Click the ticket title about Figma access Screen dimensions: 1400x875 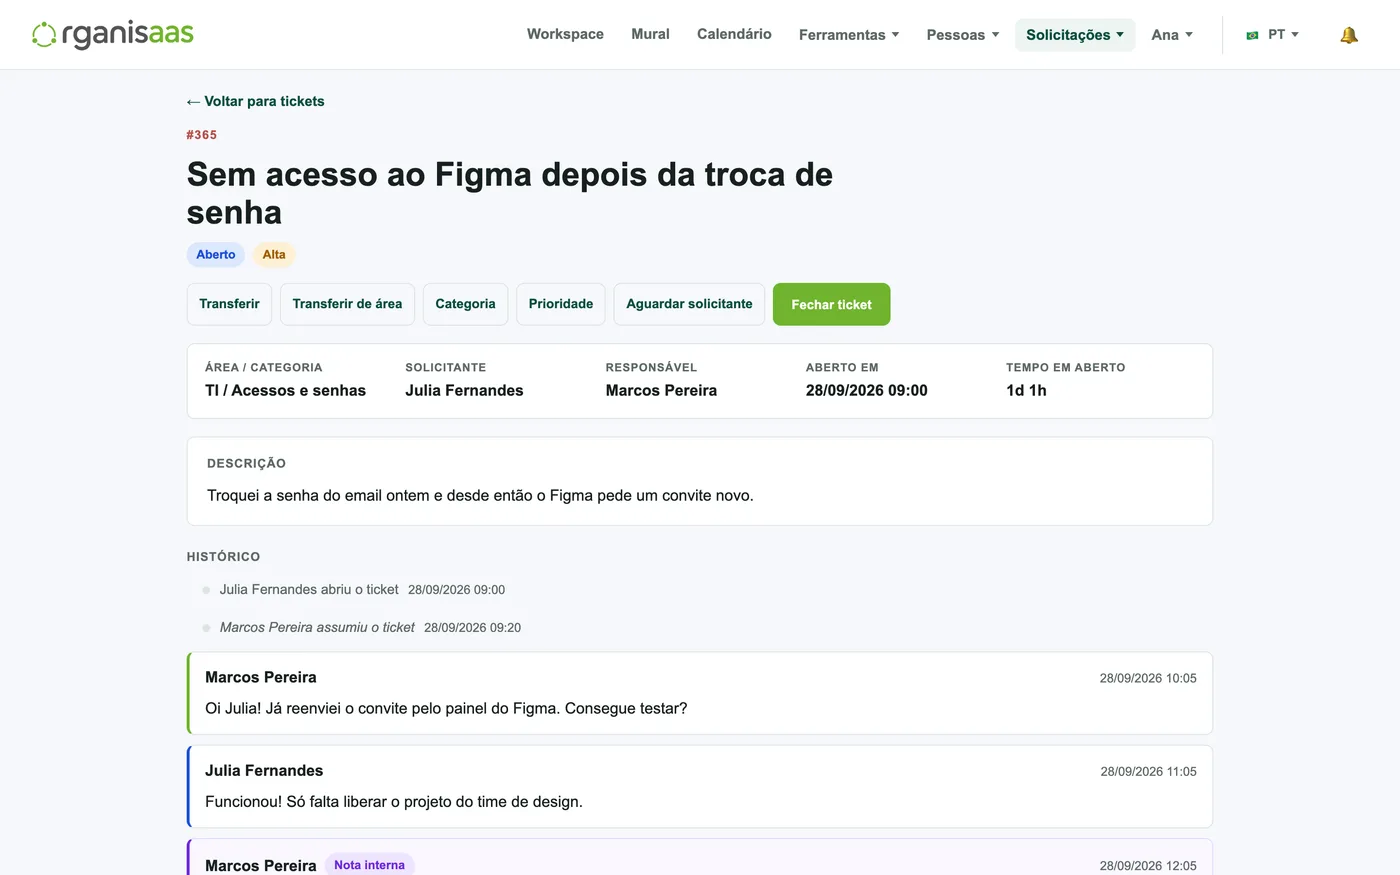click(510, 193)
